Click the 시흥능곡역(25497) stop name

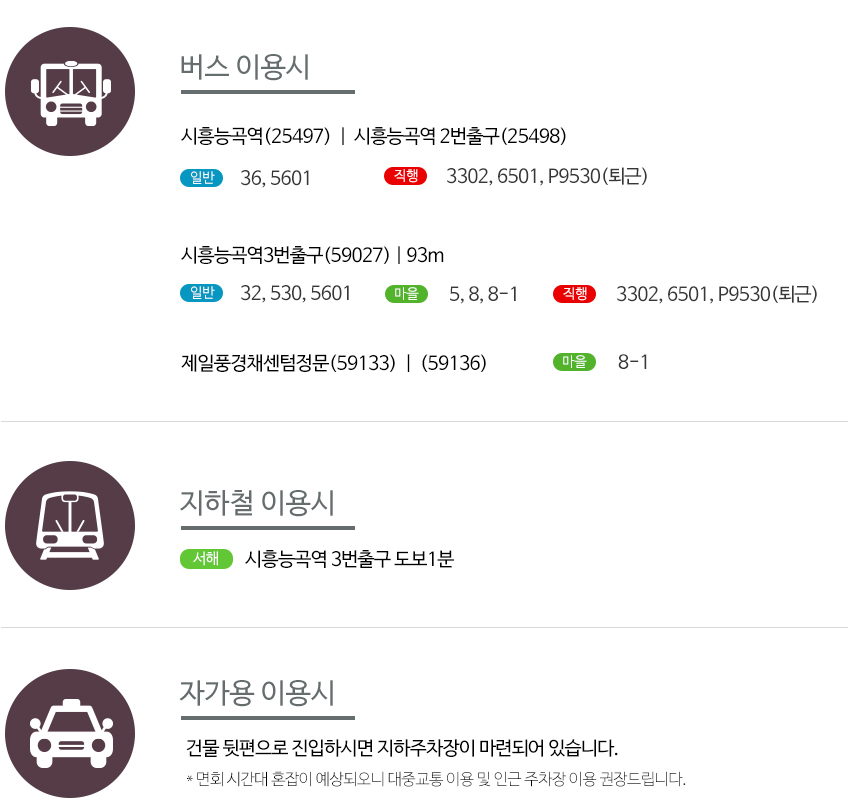click(255, 136)
